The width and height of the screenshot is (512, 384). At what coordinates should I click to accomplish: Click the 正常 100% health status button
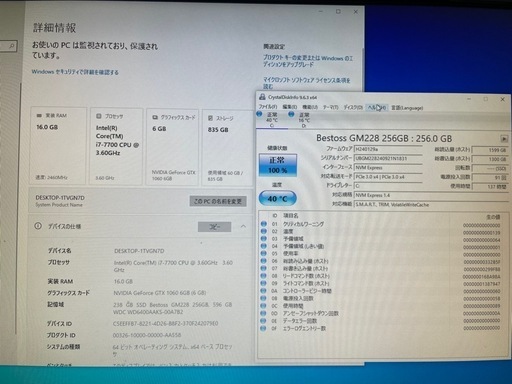tap(278, 165)
